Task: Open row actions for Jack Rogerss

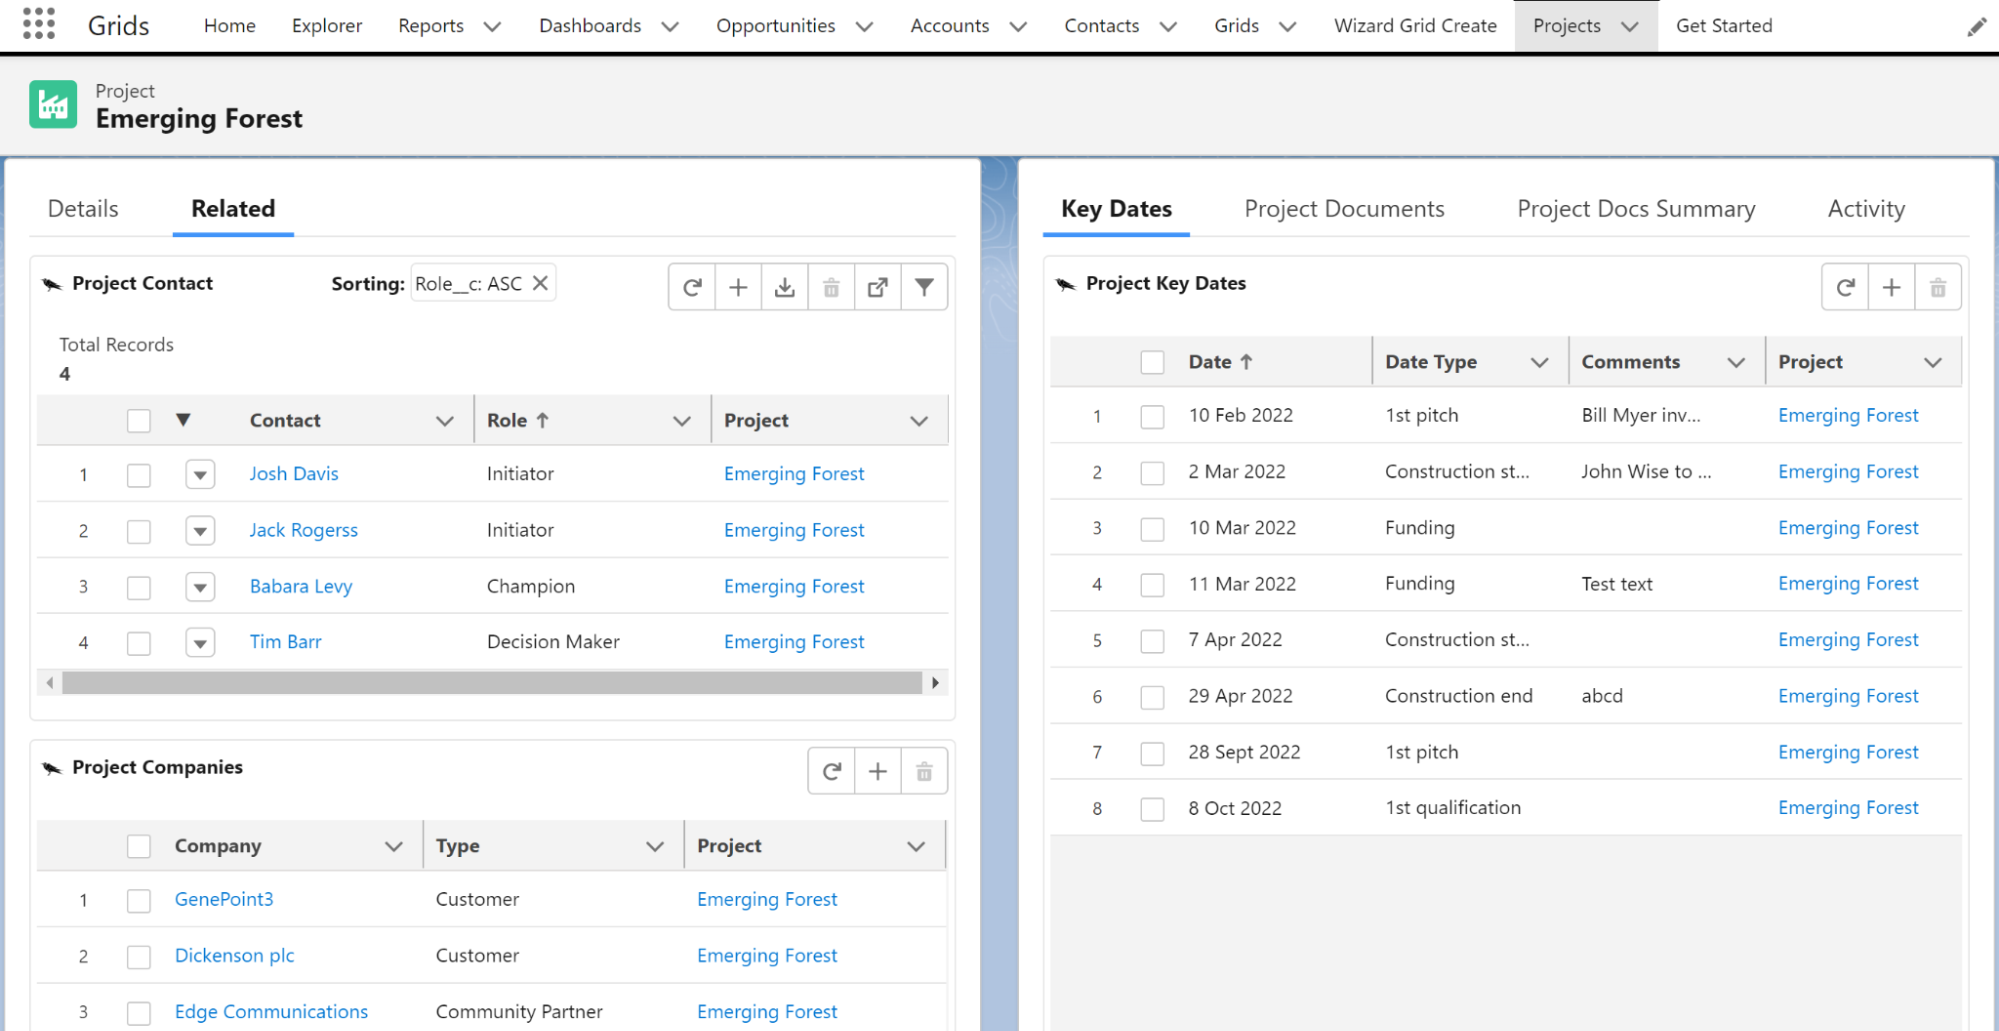Action: (200, 530)
